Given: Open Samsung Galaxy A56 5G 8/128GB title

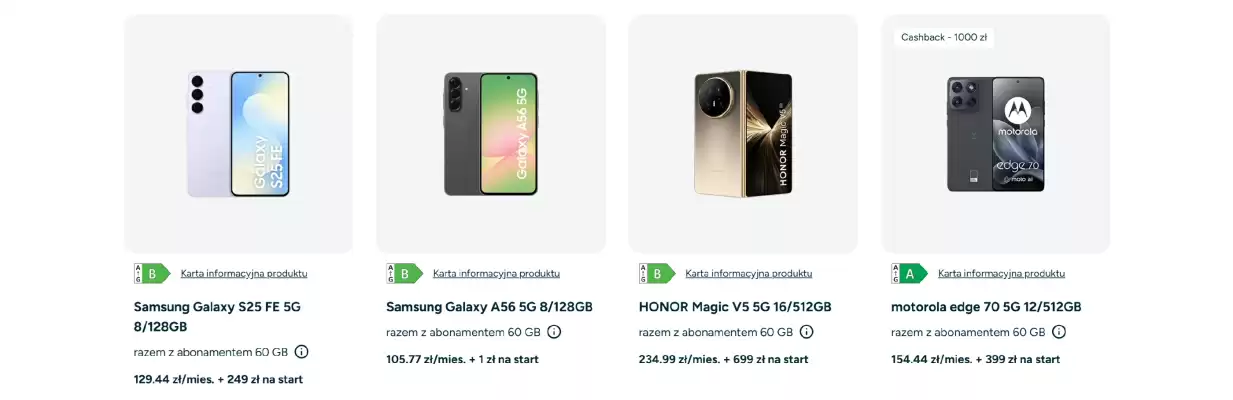Looking at the screenshot, I should (489, 307).
